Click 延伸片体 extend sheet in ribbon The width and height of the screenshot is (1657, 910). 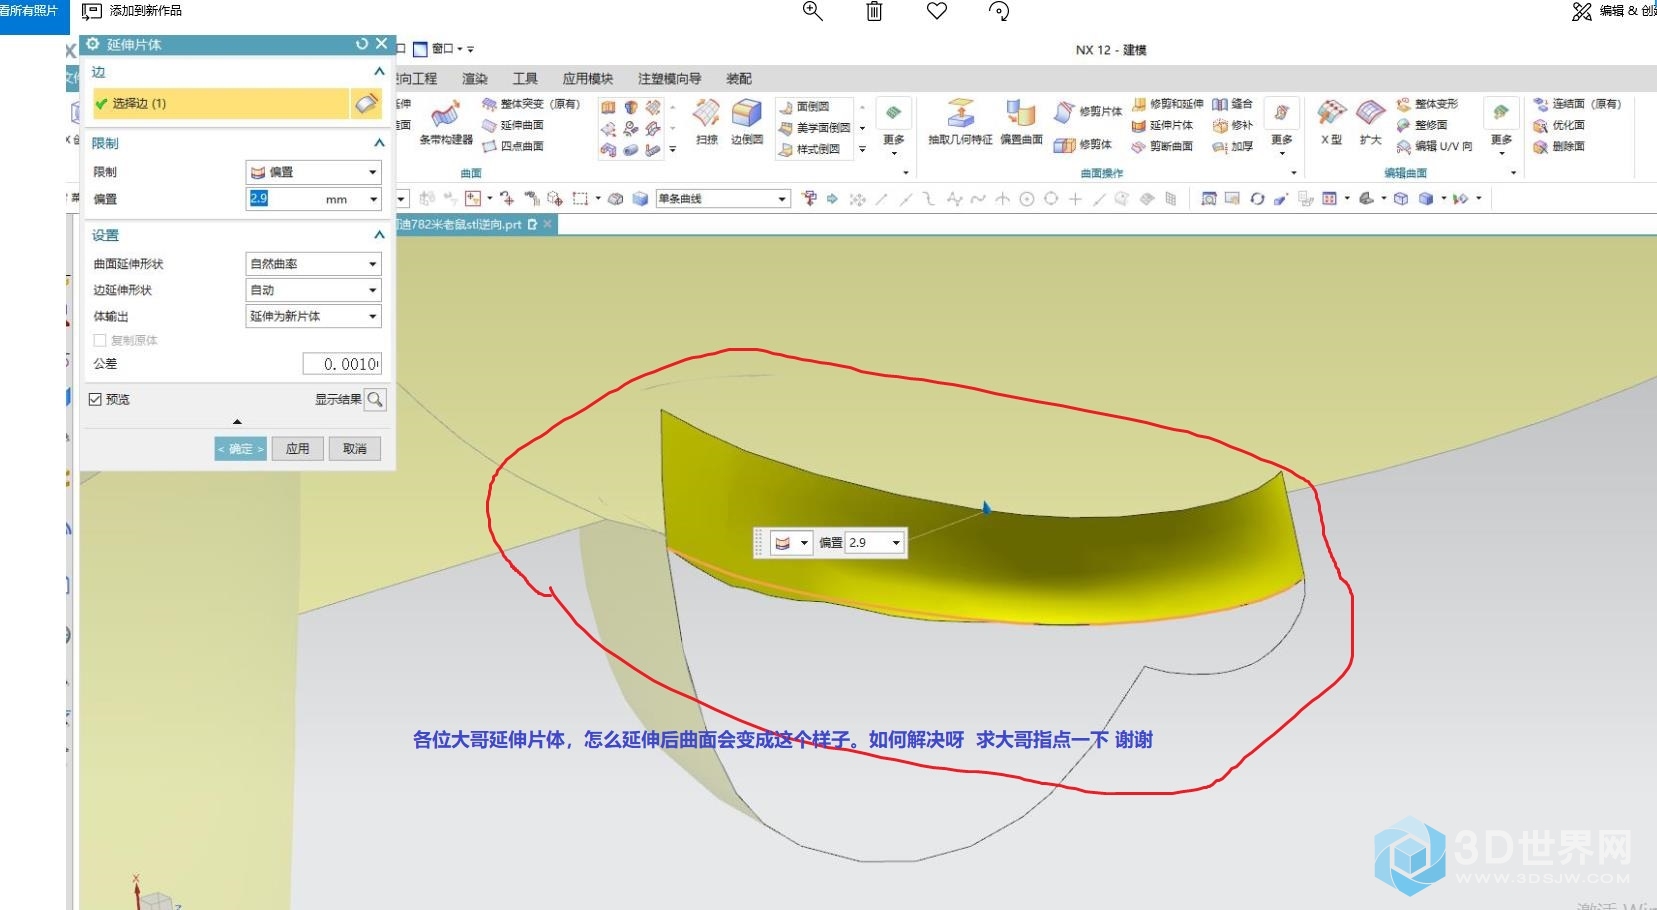(x=1163, y=125)
